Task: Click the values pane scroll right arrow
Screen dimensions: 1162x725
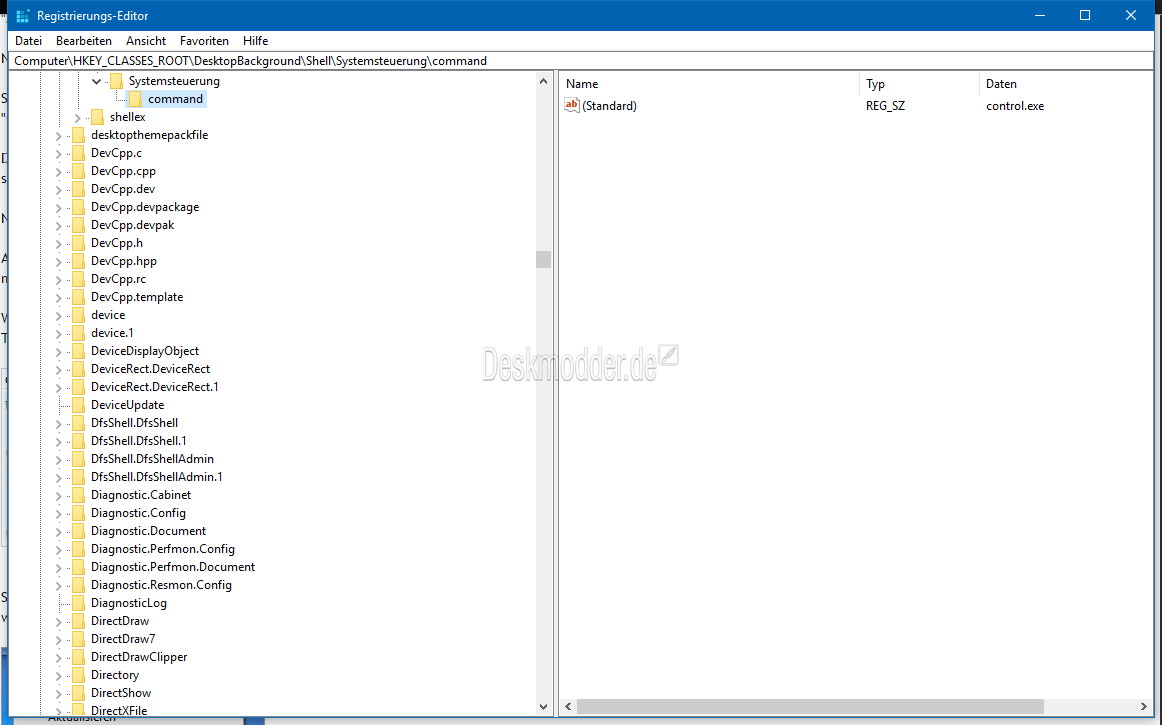Action: (x=1143, y=707)
